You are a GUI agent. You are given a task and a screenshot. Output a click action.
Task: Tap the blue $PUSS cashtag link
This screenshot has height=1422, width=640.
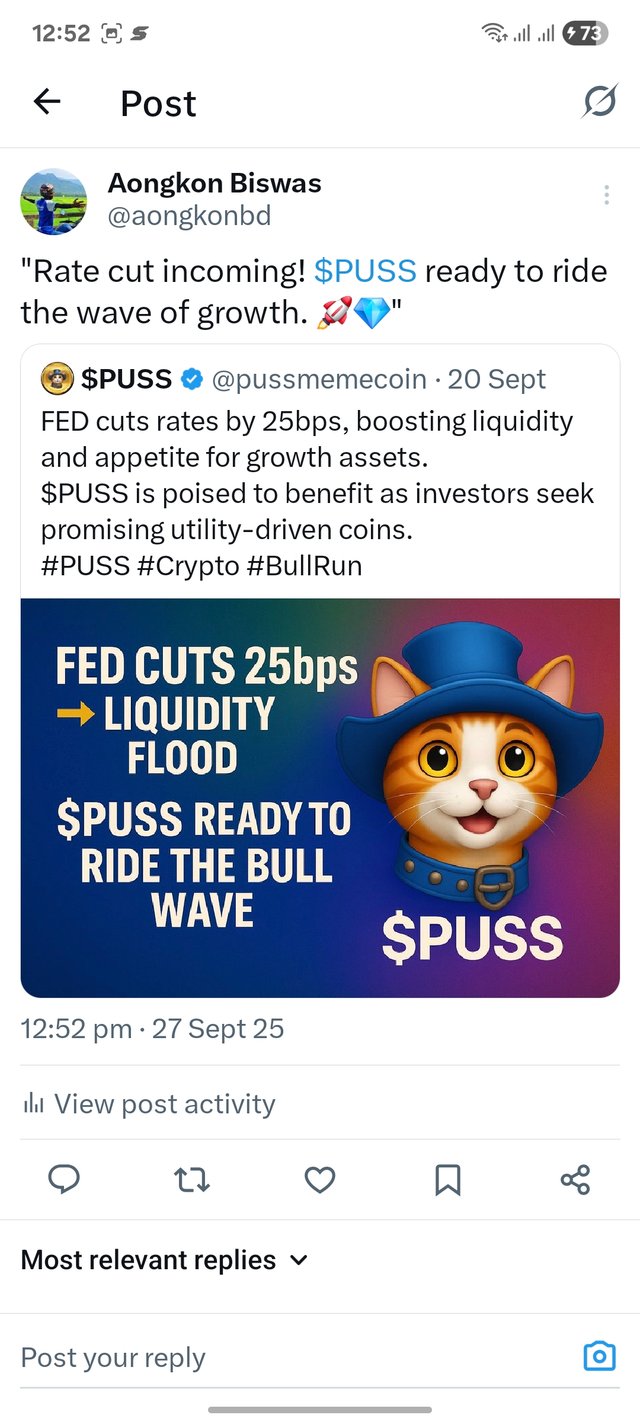365,271
